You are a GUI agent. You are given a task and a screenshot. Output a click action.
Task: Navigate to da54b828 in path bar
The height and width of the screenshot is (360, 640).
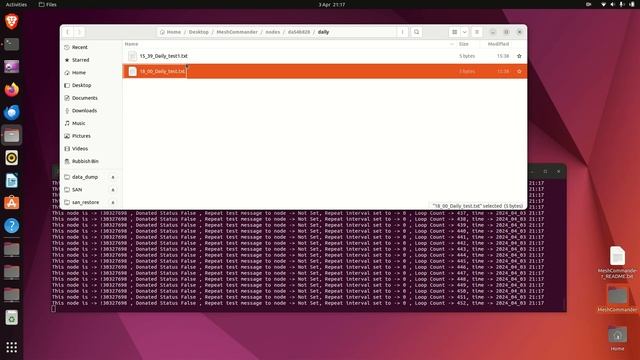coord(299,32)
